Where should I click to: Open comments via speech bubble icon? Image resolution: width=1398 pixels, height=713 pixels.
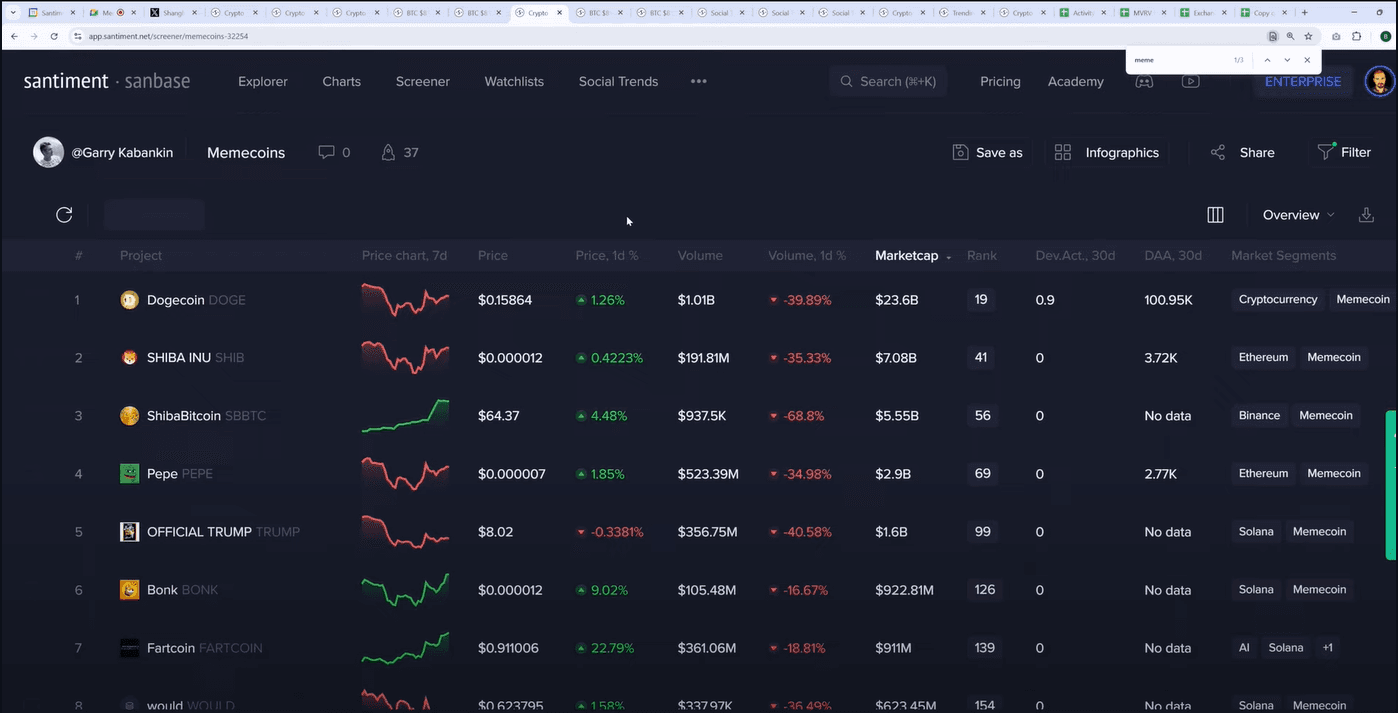[326, 153]
